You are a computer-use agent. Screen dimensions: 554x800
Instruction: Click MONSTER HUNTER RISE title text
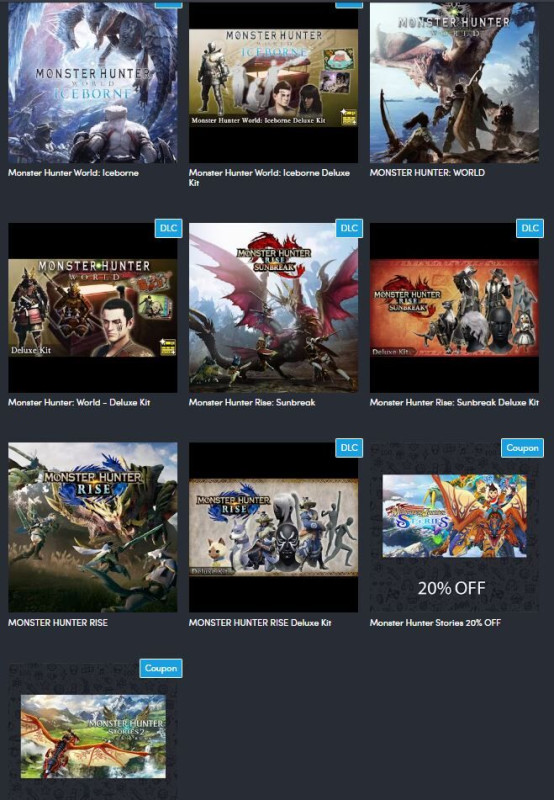point(58,622)
